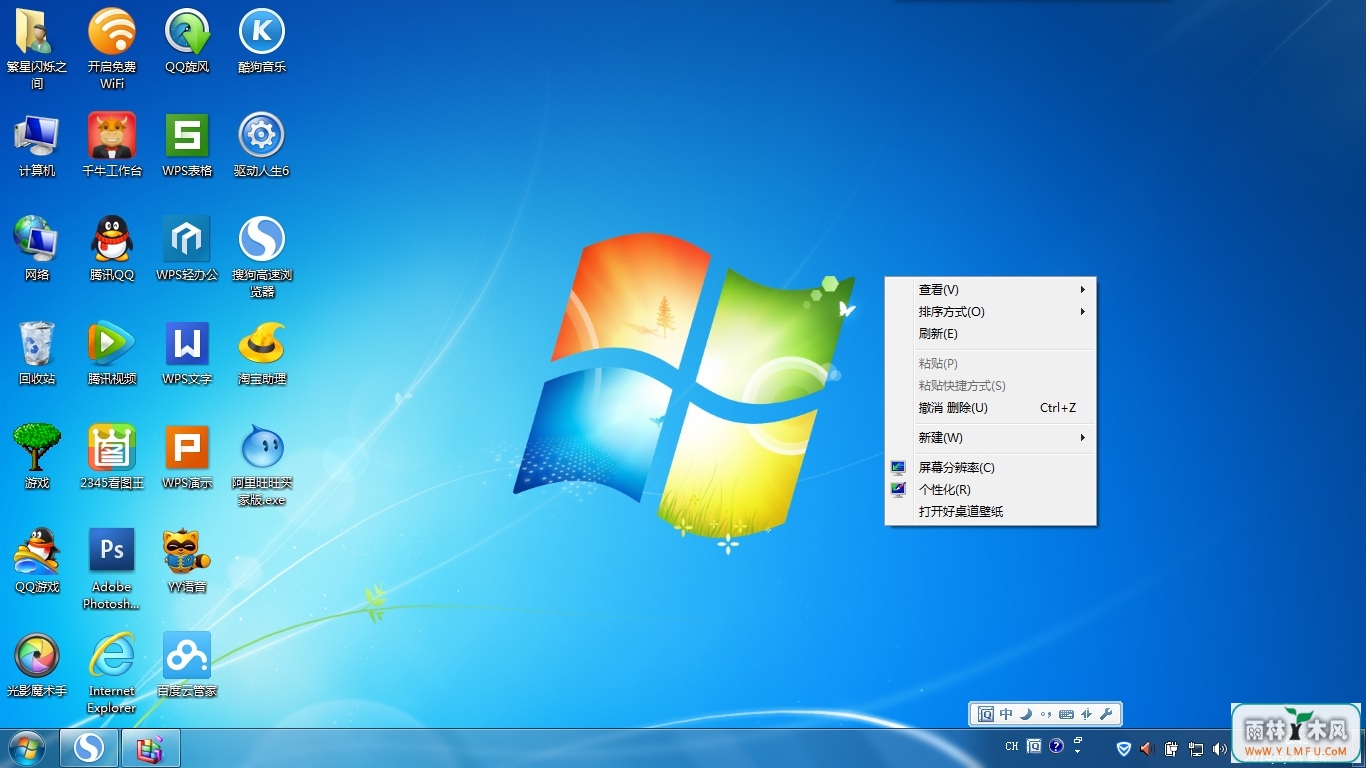Open IME wrench settings icon
Screen dimensions: 1366x768
[1105, 714]
